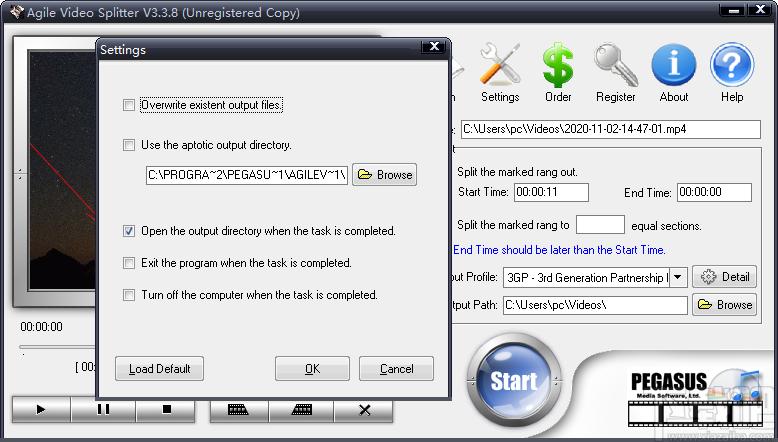This screenshot has height=442, width=778.
Task: Click the delete mark X button
Action: coord(364,410)
